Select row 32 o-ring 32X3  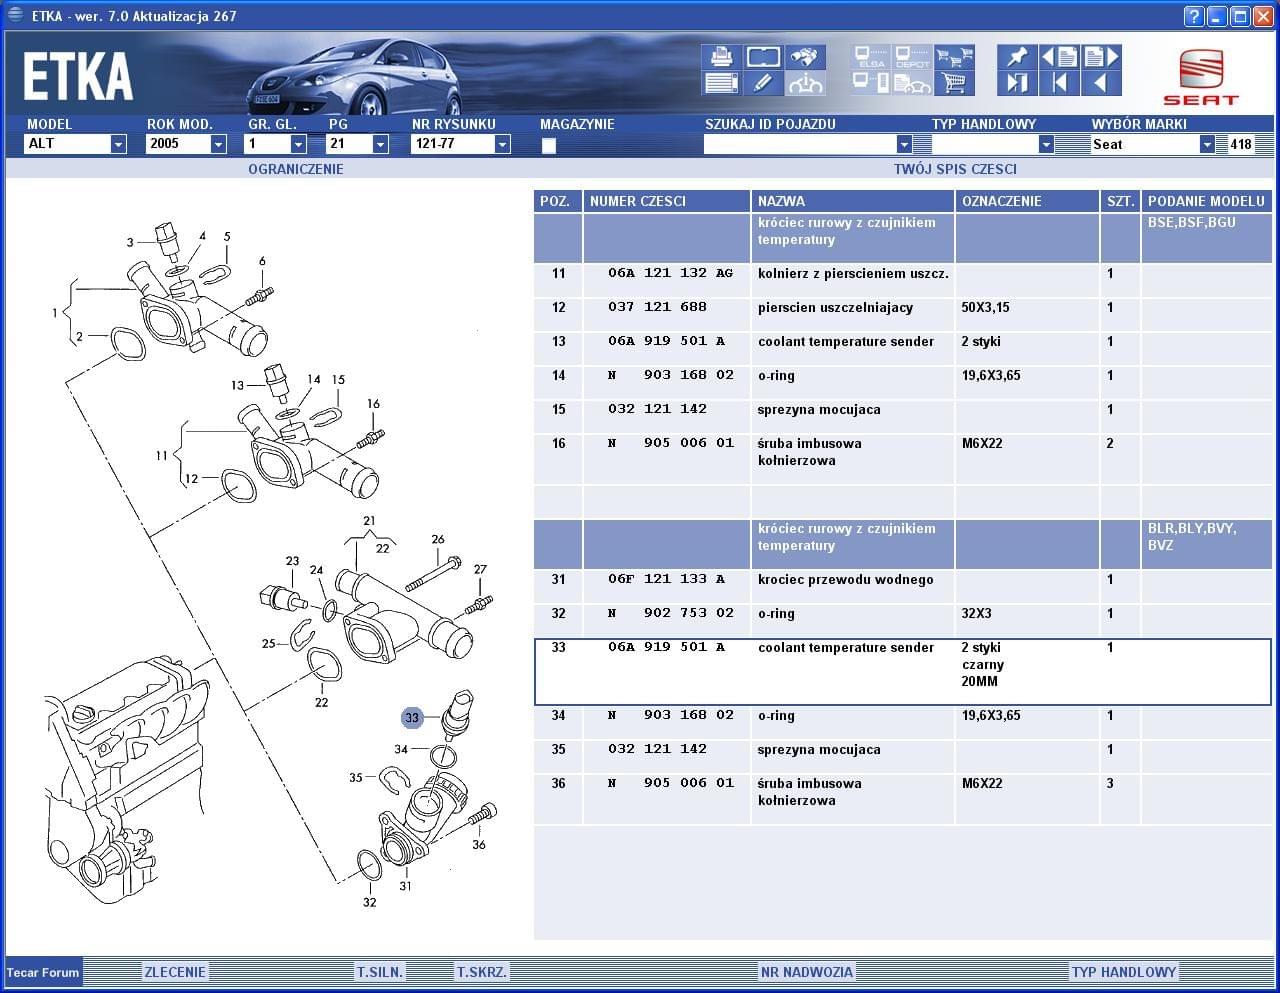(903, 619)
